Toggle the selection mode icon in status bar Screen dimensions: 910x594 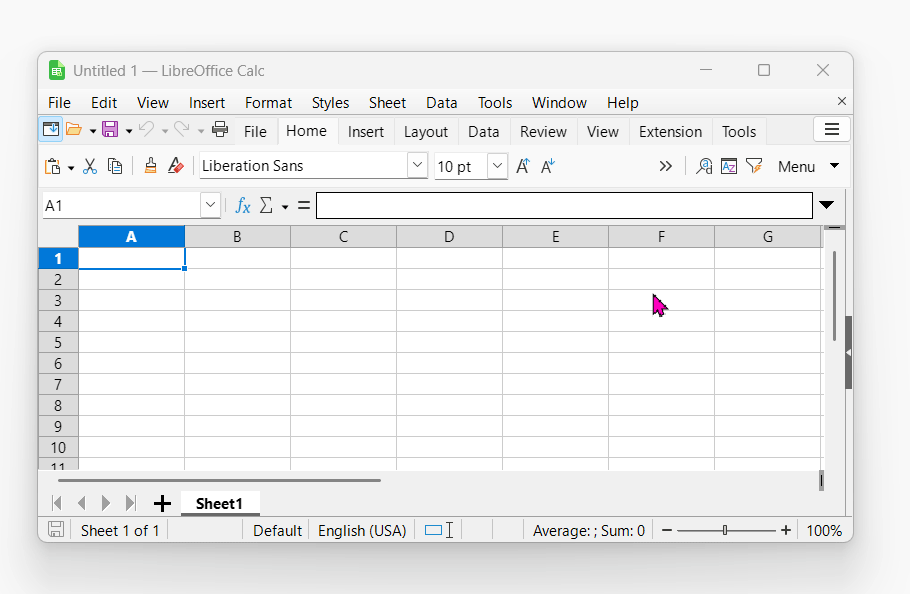pyautogui.click(x=439, y=530)
